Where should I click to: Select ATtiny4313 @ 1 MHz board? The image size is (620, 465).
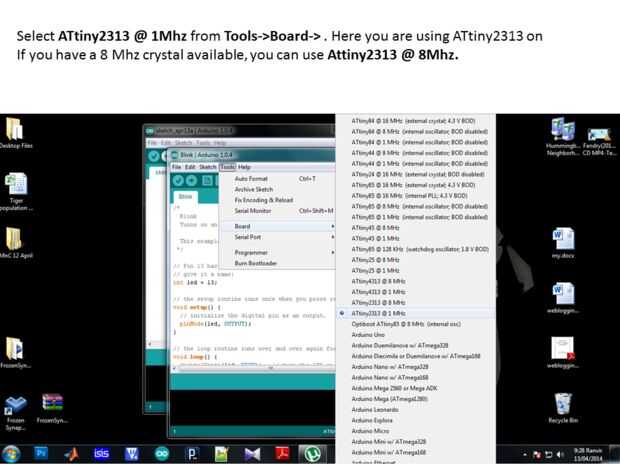pos(415,292)
